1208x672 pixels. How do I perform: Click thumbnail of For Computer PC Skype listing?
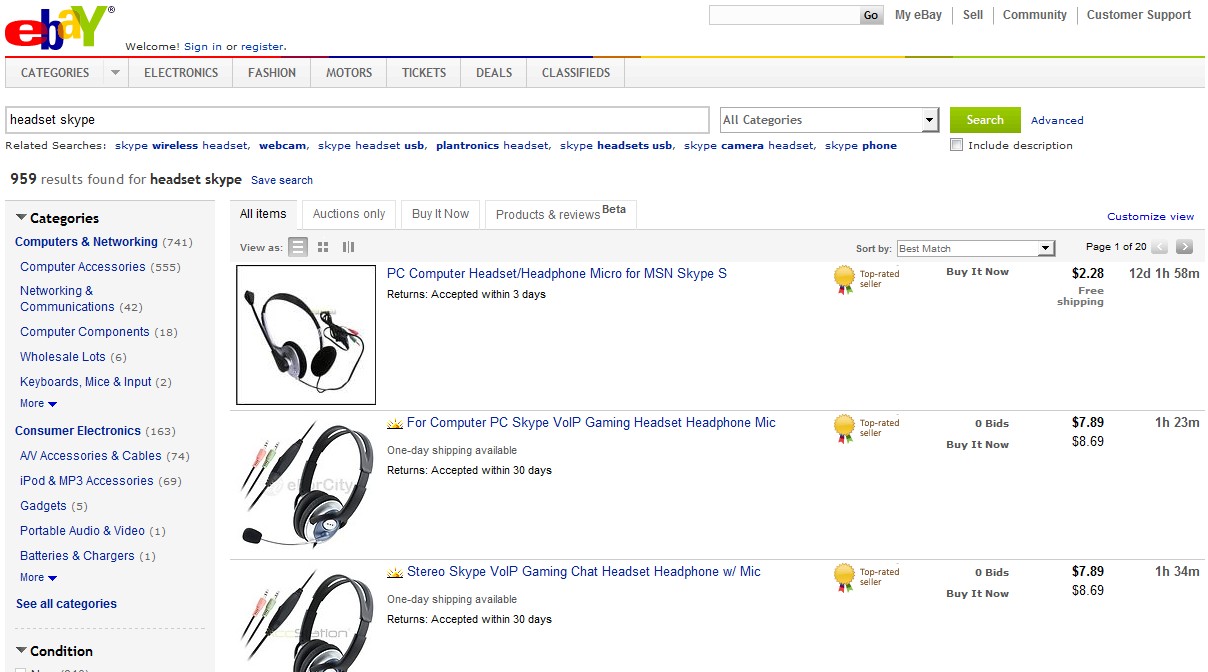(306, 484)
